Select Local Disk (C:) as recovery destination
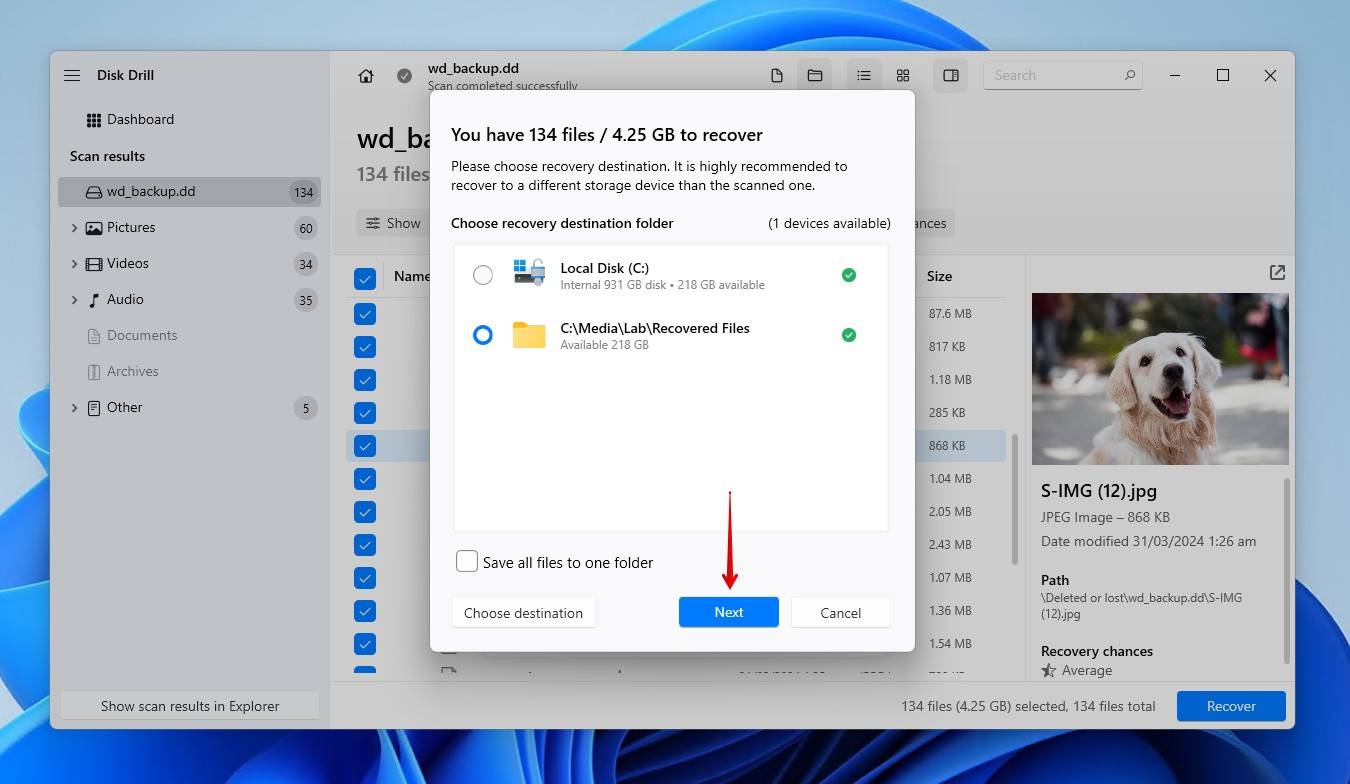This screenshot has height=784, width=1350. point(483,274)
